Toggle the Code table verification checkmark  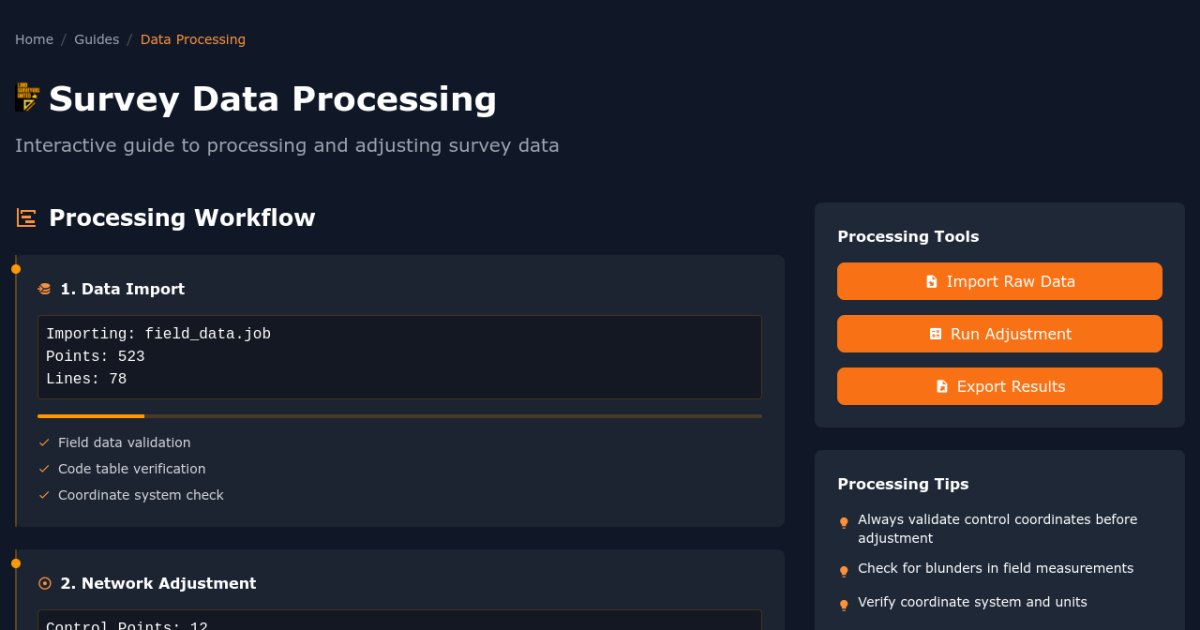tap(43, 468)
